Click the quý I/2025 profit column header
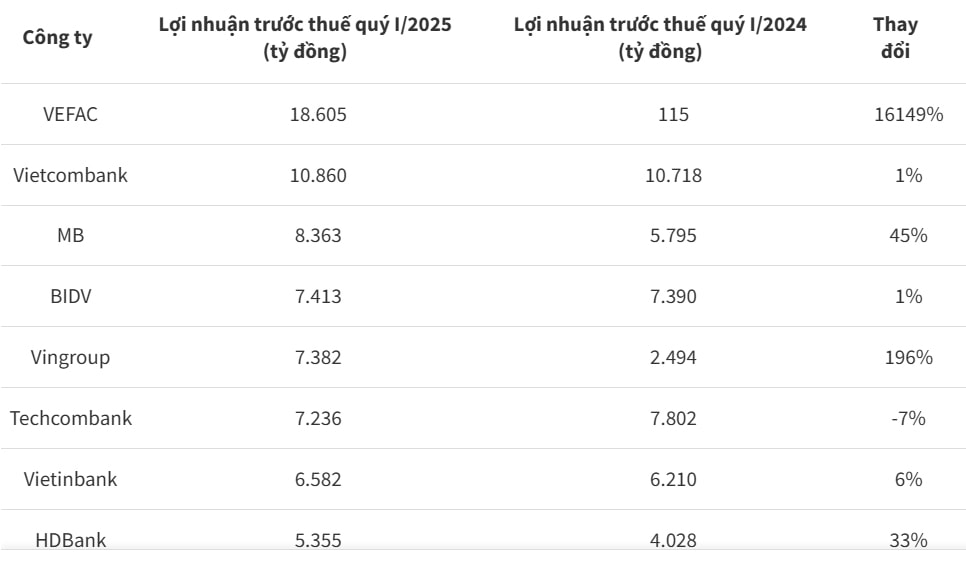The width and height of the screenshot is (966, 562). (x=305, y=38)
